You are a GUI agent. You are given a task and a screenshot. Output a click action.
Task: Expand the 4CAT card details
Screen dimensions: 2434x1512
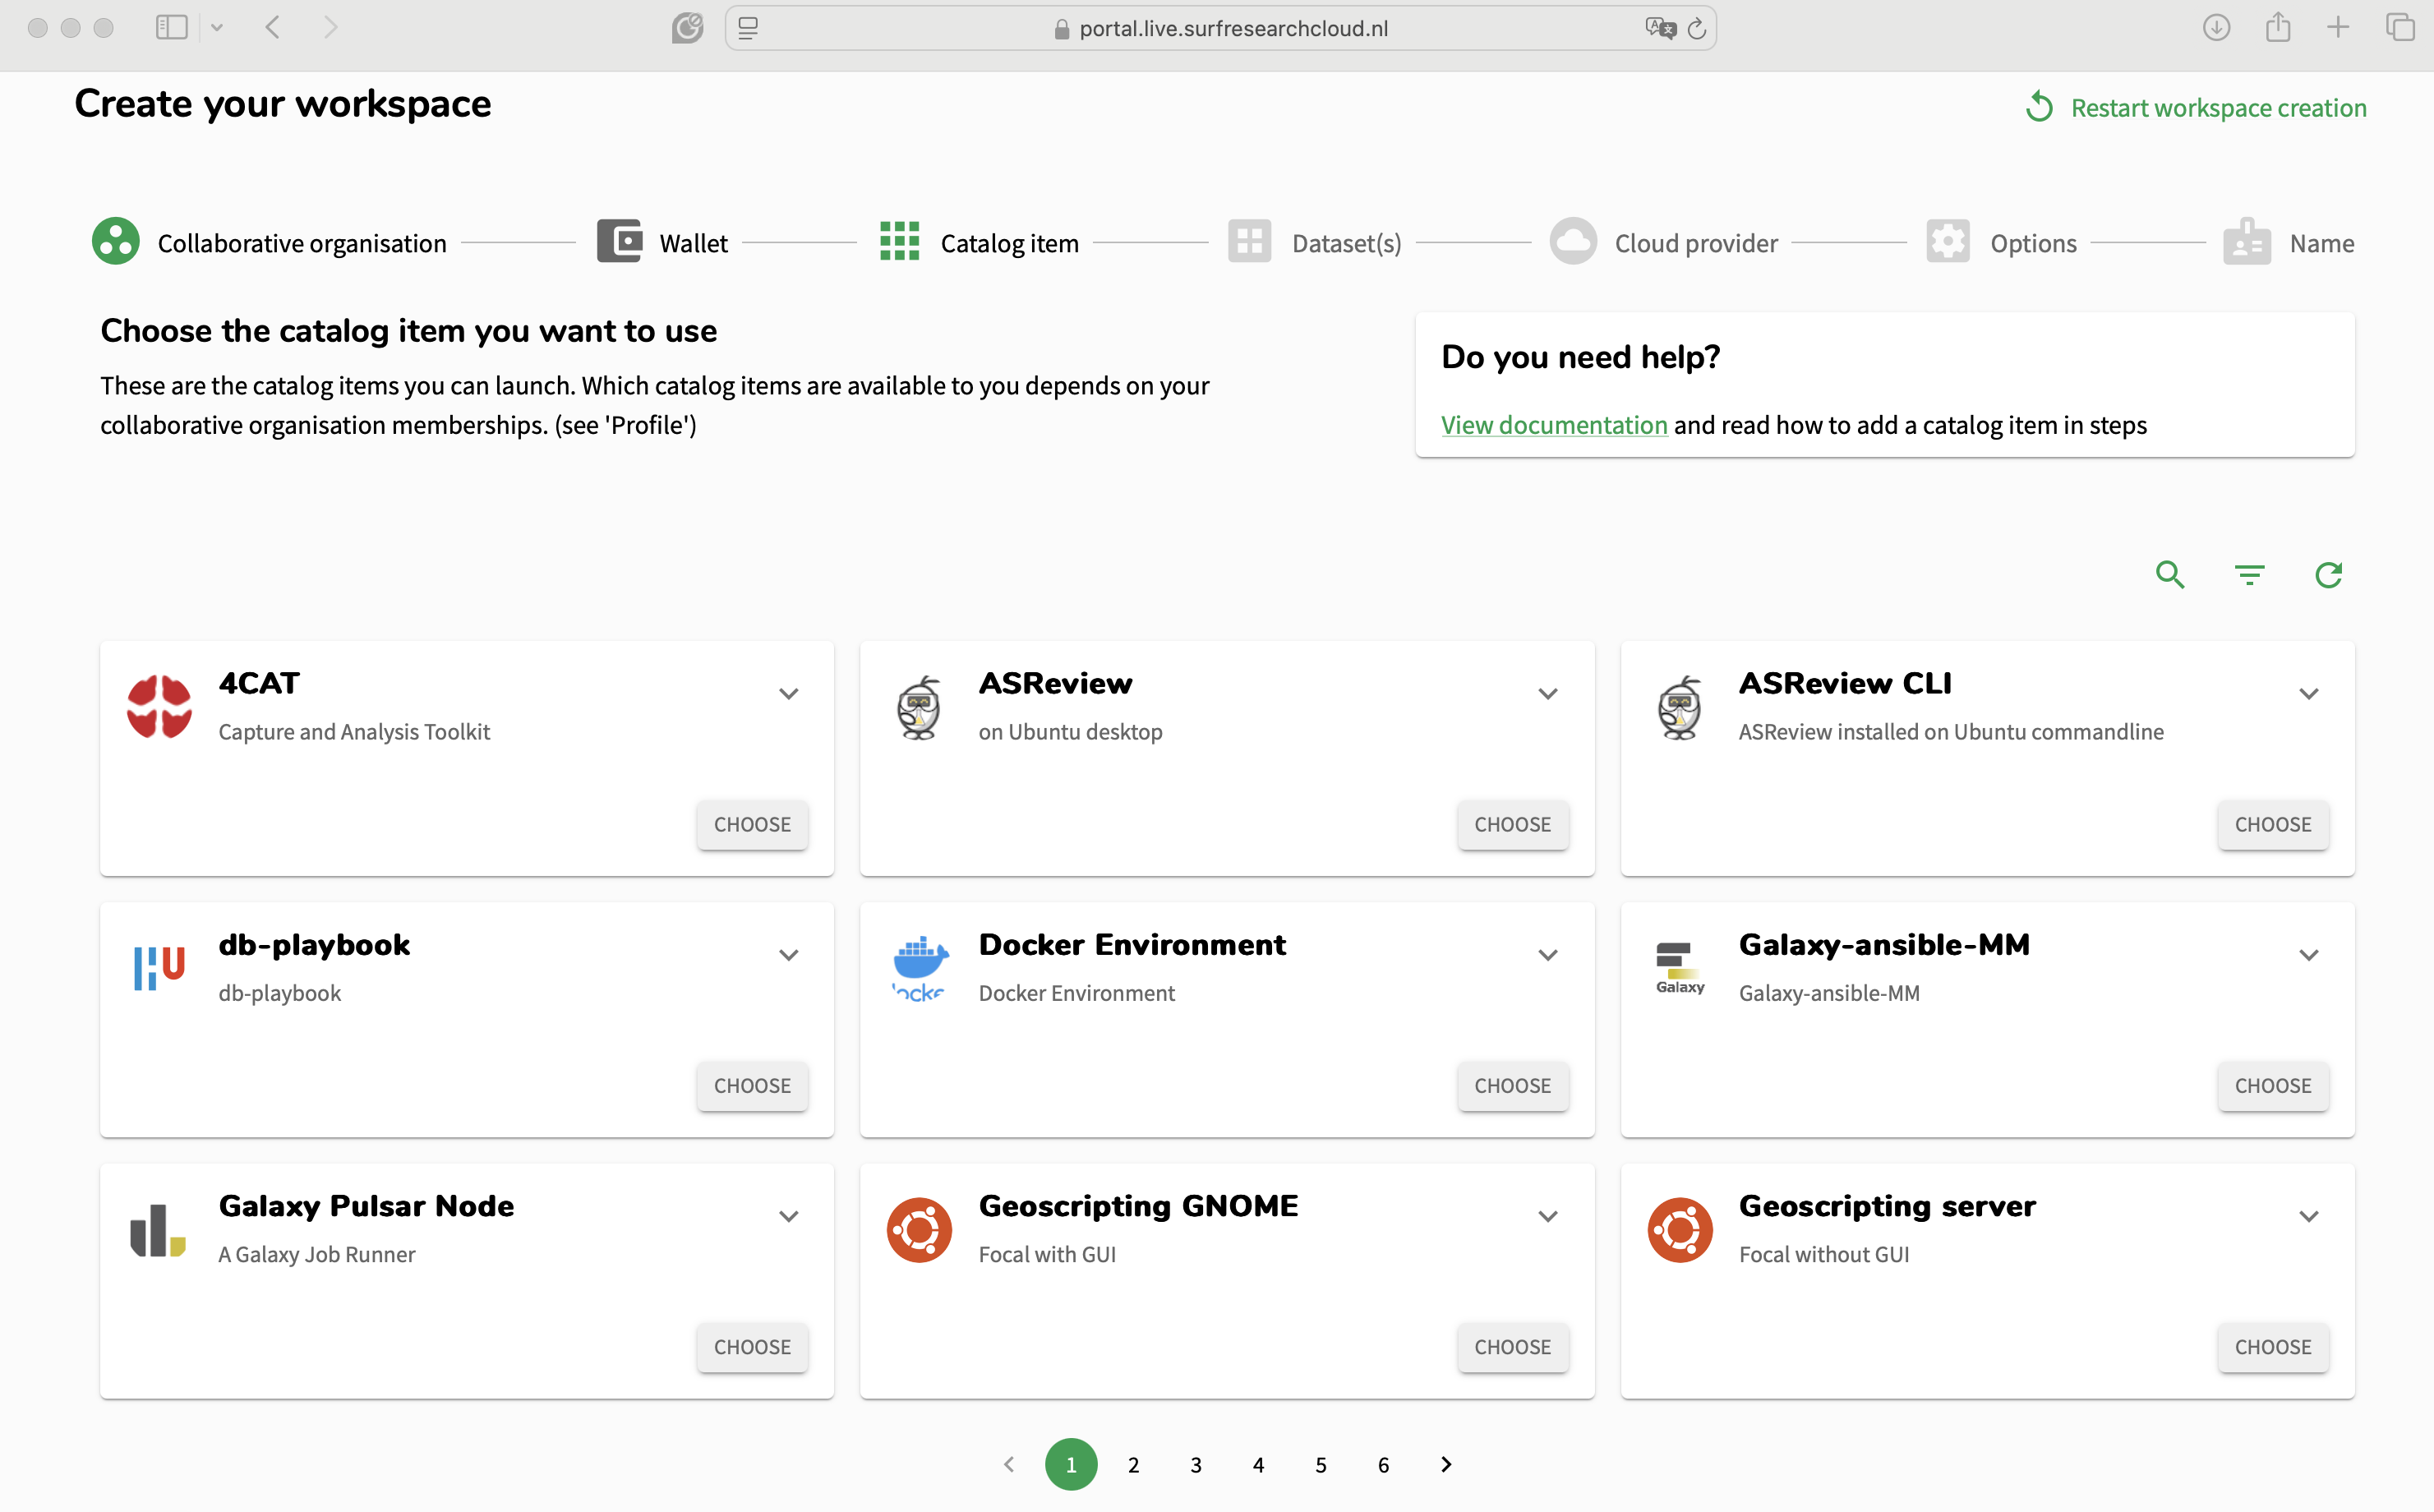[x=788, y=693]
